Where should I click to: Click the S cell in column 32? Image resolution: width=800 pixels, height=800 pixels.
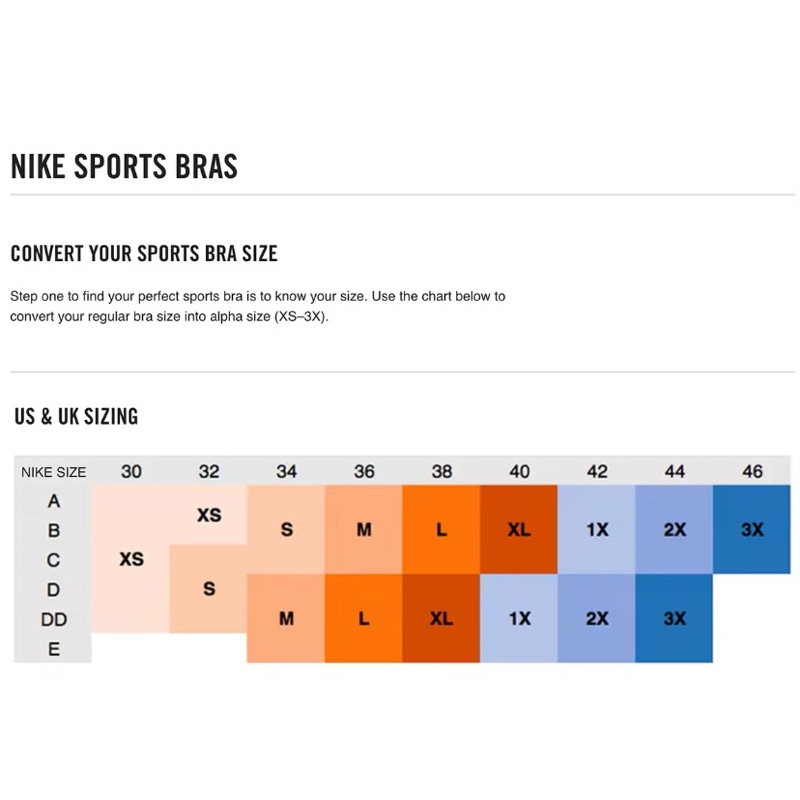[209, 590]
